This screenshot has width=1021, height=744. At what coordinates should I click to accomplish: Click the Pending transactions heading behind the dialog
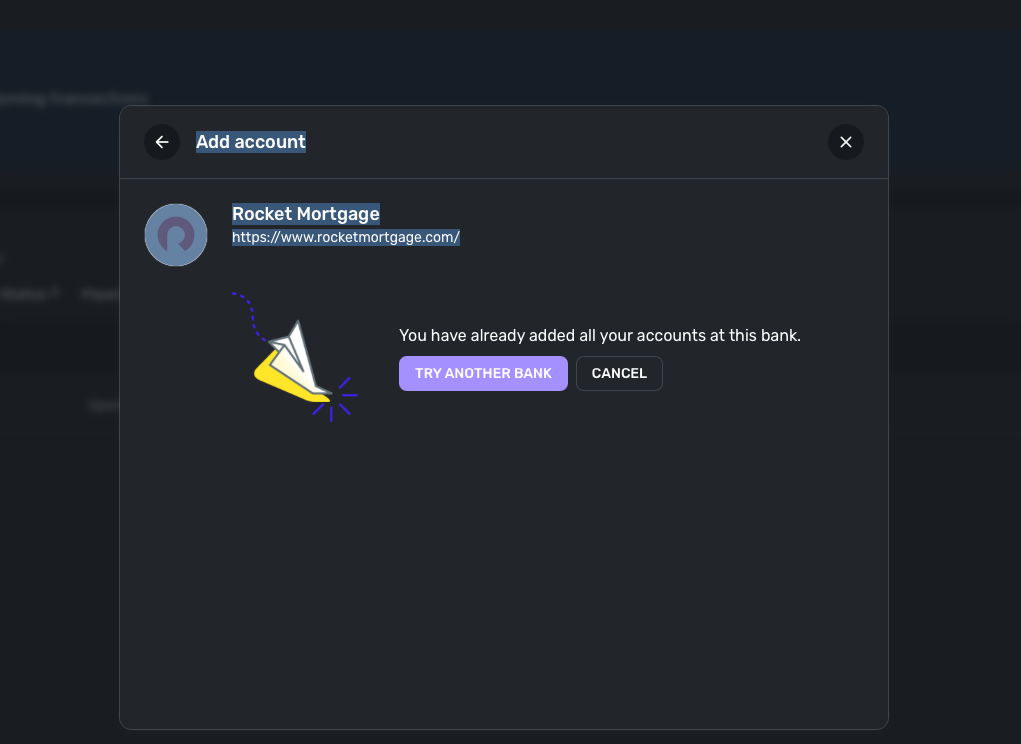[x=73, y=98]
